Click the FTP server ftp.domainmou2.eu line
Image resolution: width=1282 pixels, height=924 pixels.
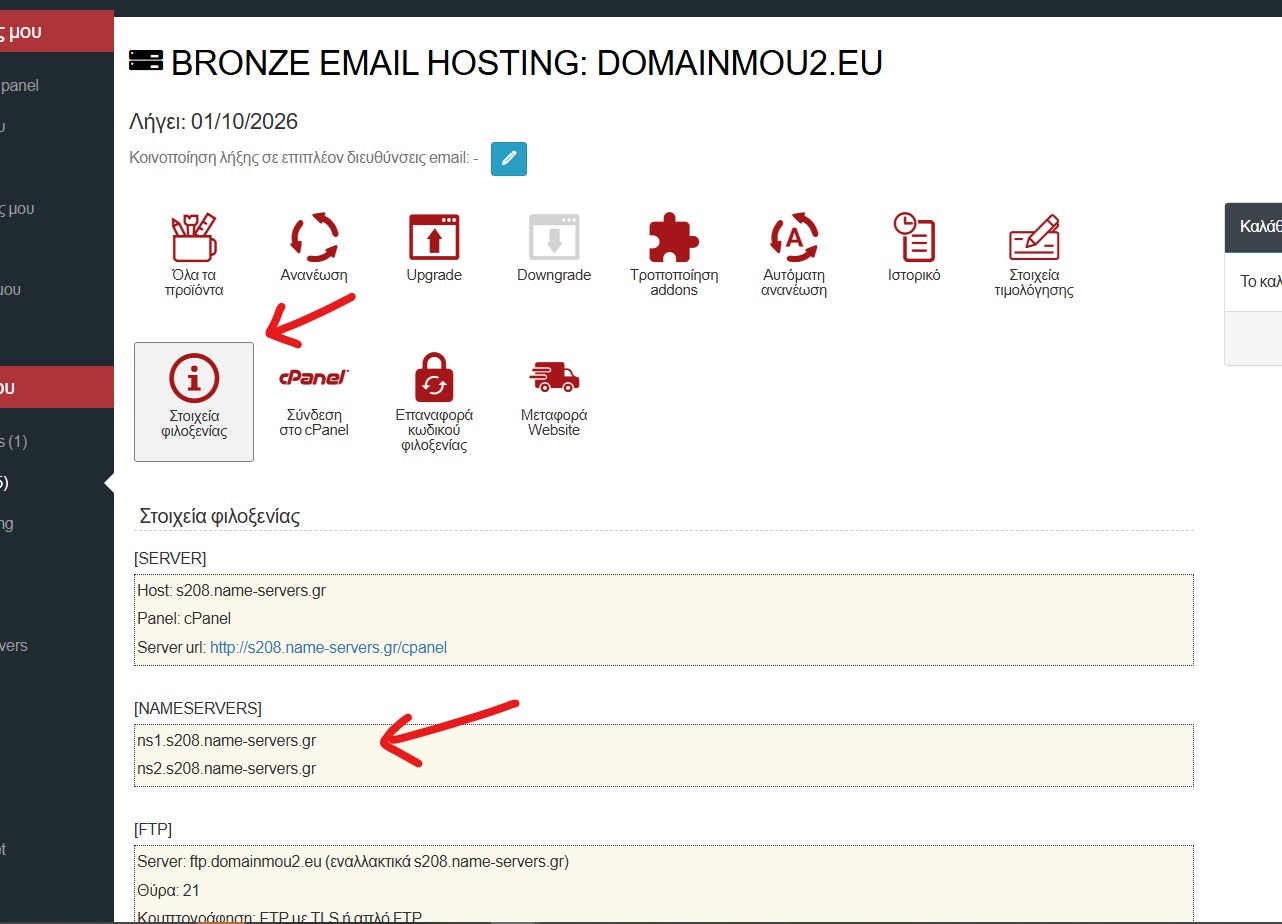[353, 861]
